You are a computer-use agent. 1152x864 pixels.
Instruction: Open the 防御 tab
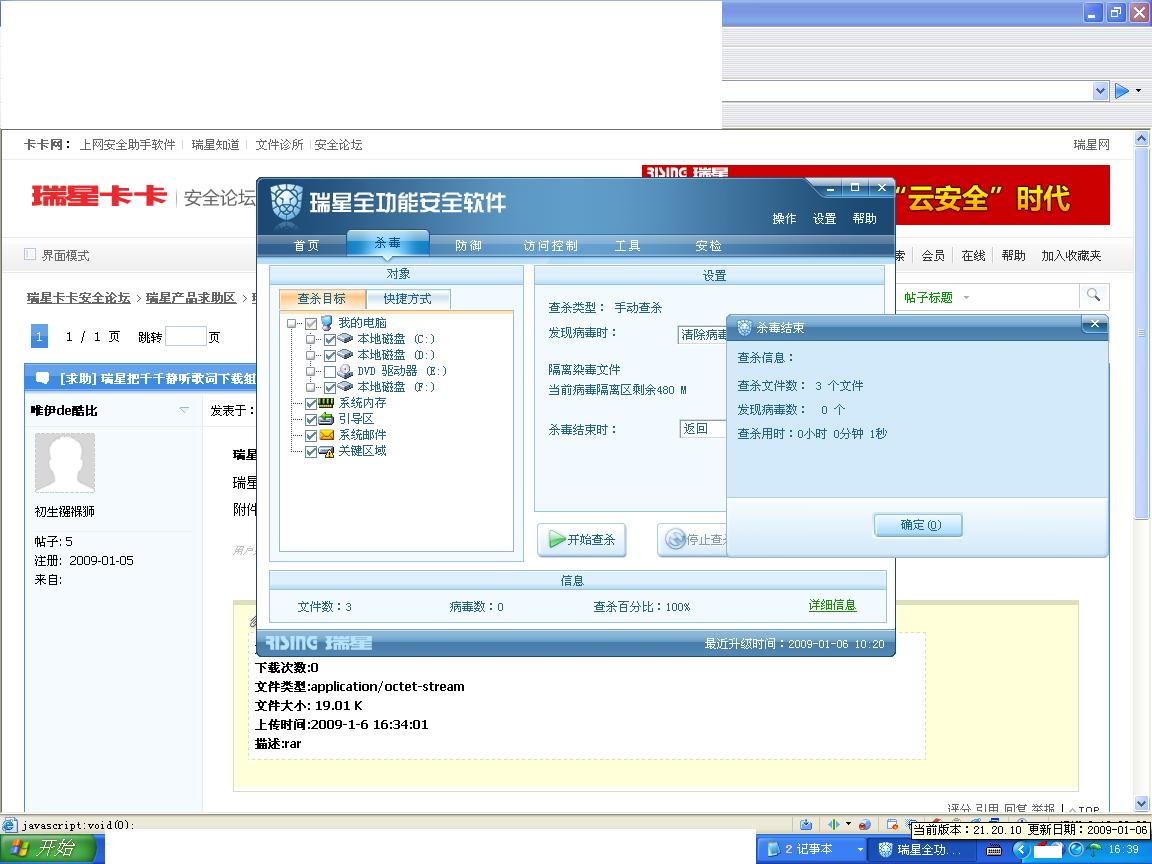coord(468,245)
